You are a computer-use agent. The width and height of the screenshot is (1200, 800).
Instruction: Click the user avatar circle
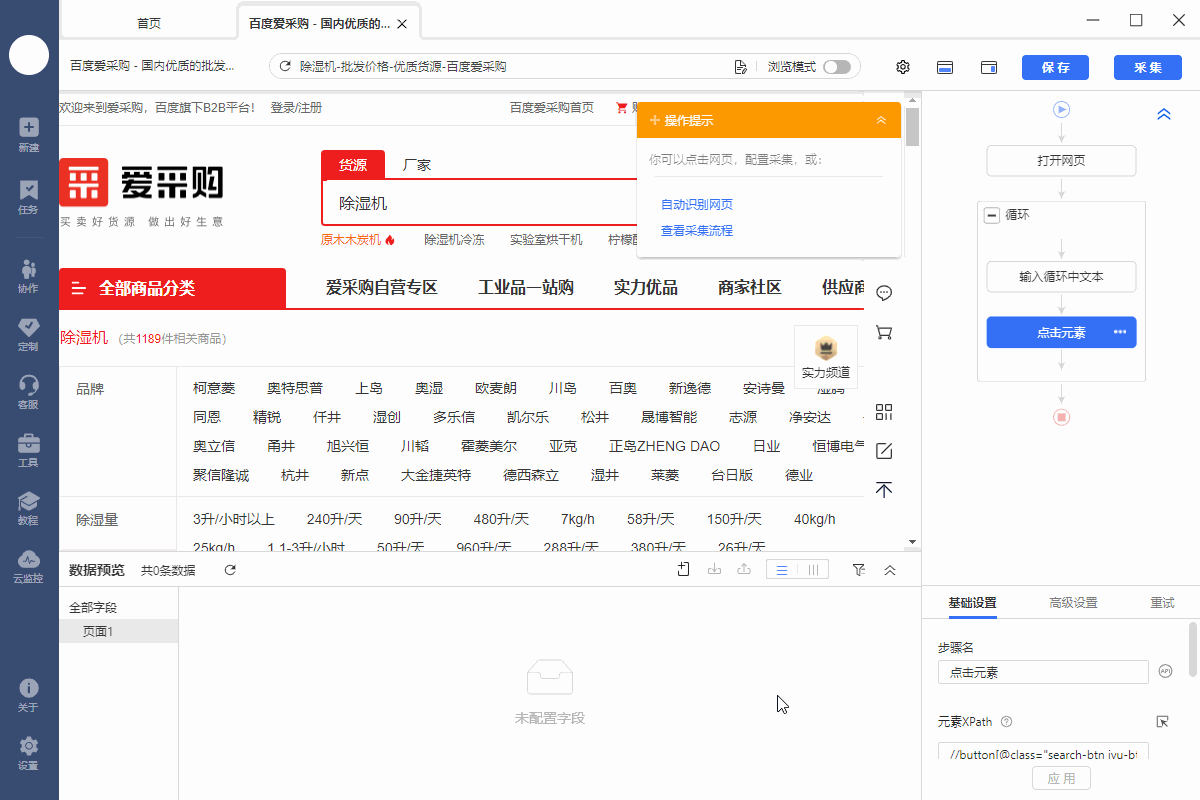pos(29,54)
